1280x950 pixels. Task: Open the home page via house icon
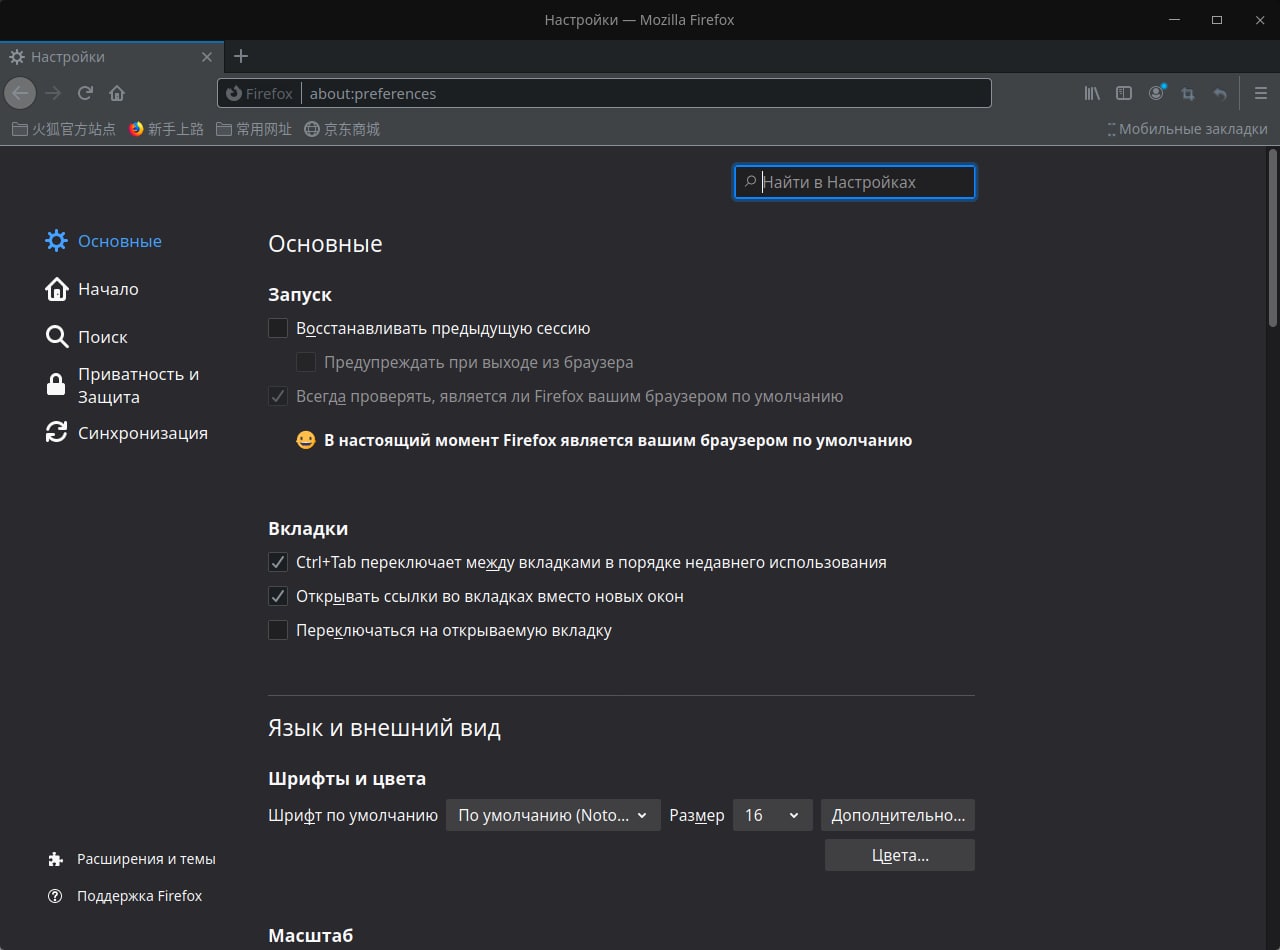pos(117,93)
